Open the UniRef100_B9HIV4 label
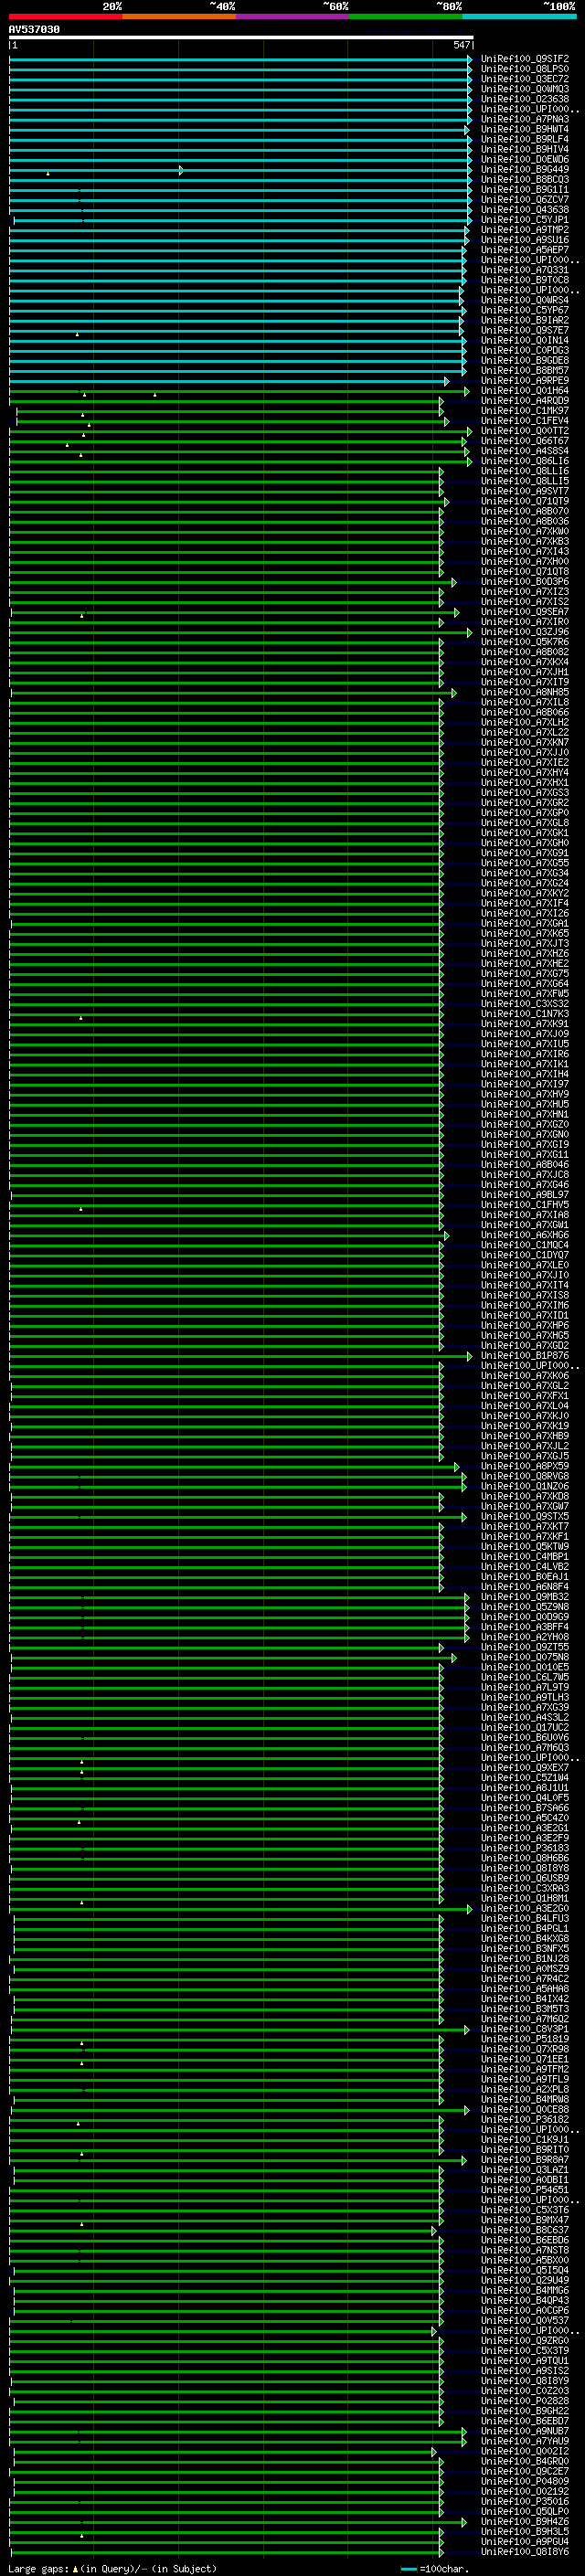 (x=524, y=149)
